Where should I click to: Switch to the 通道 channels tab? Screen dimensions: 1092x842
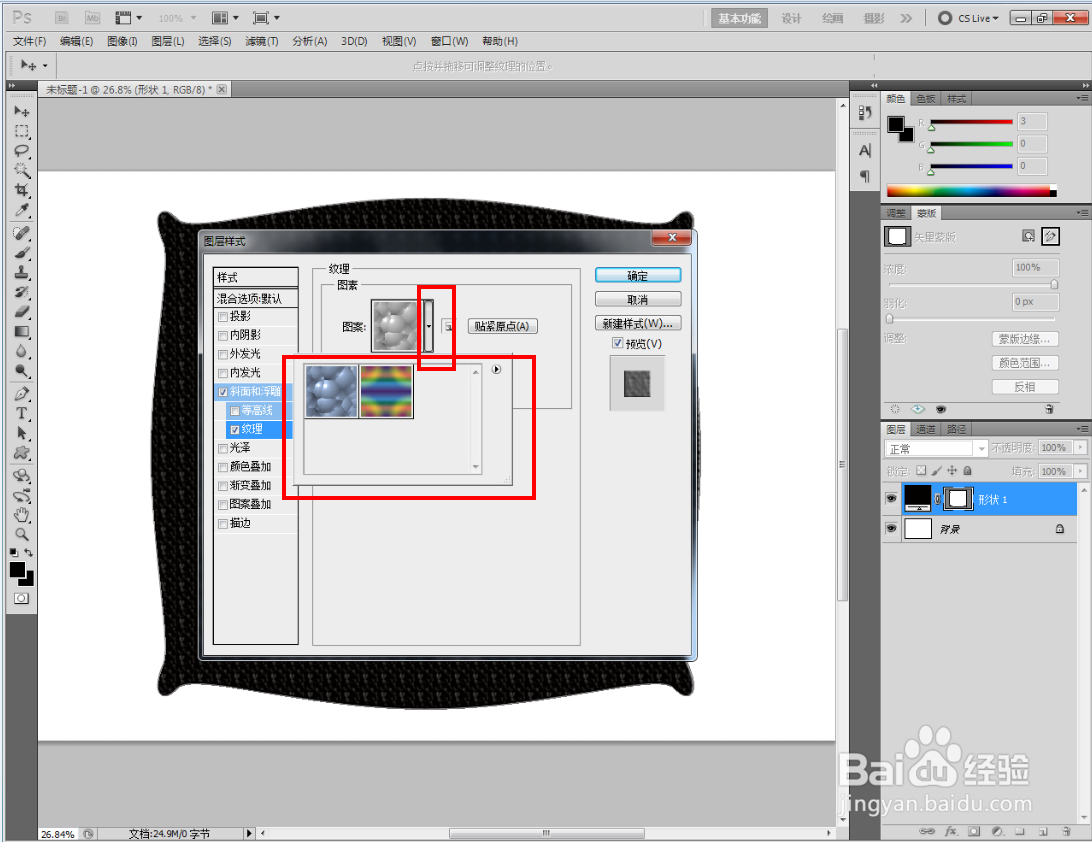pos(926,429)
